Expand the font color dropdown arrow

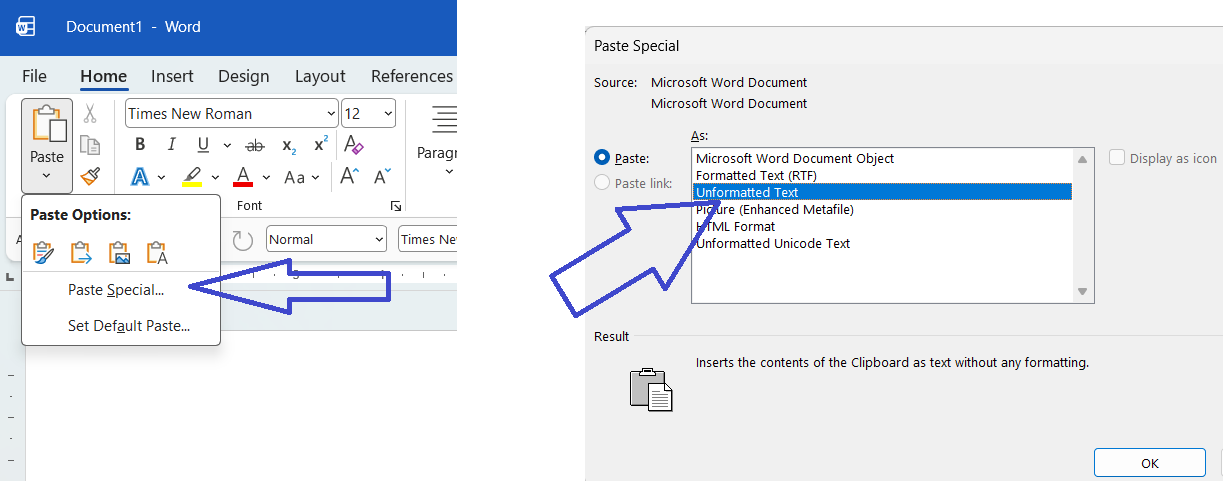266,177
